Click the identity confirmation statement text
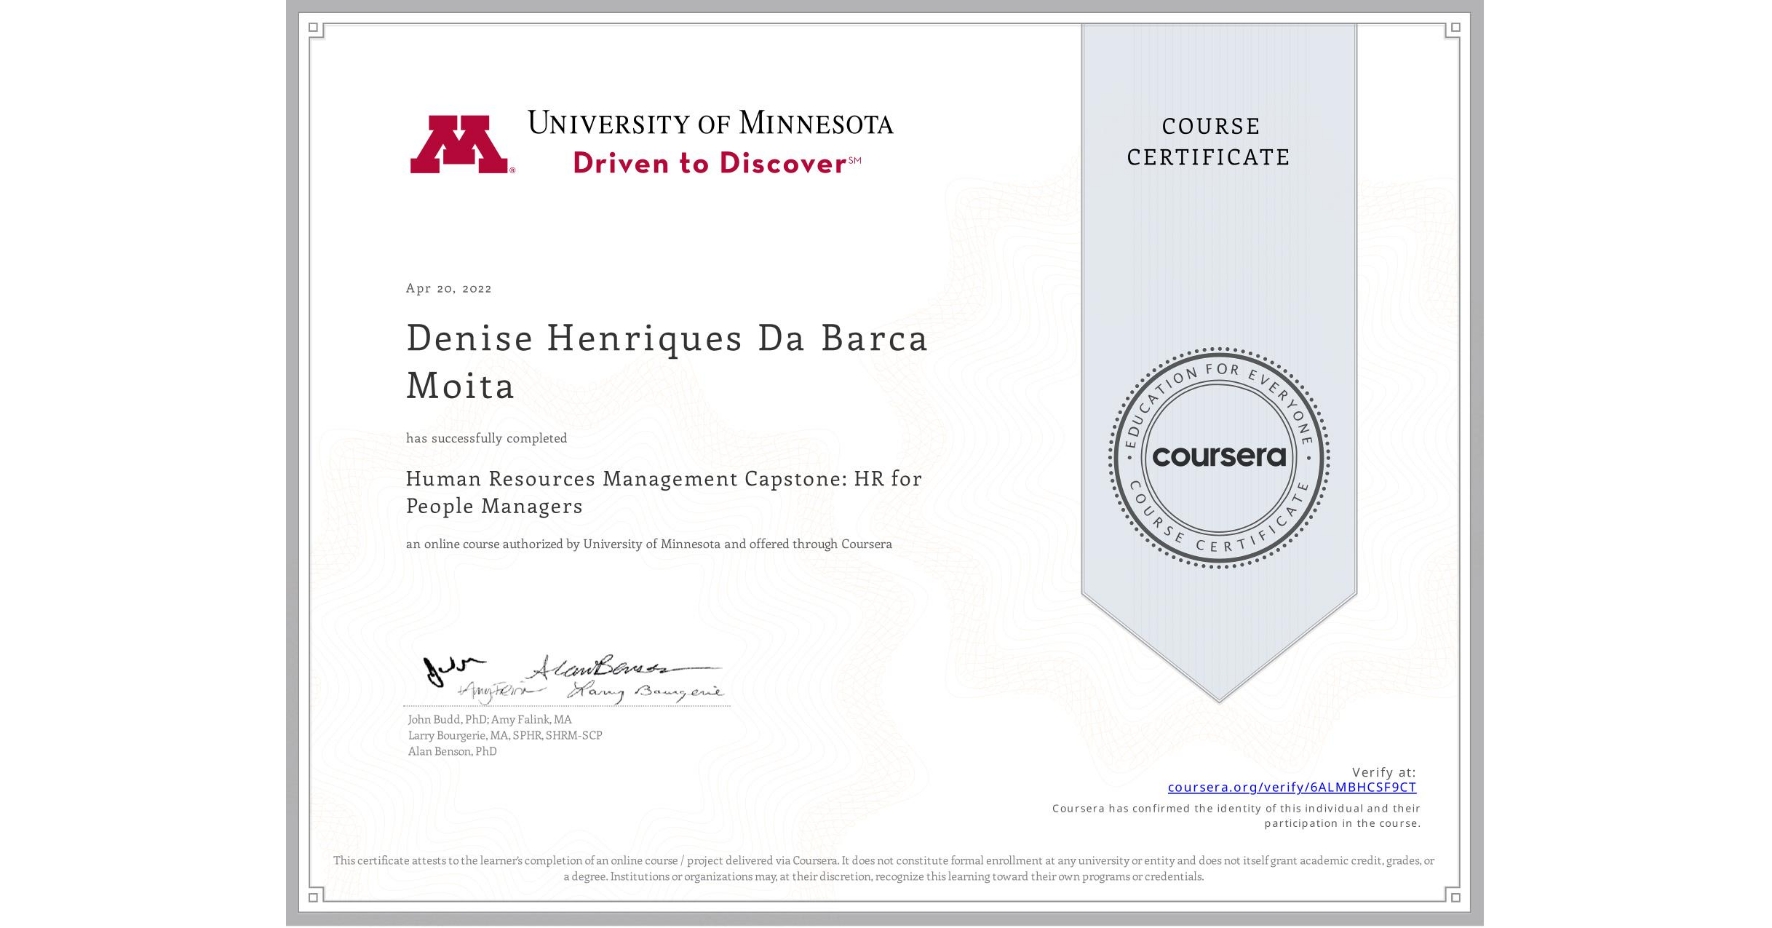 pyautogui.click(x=1240, y=815)
